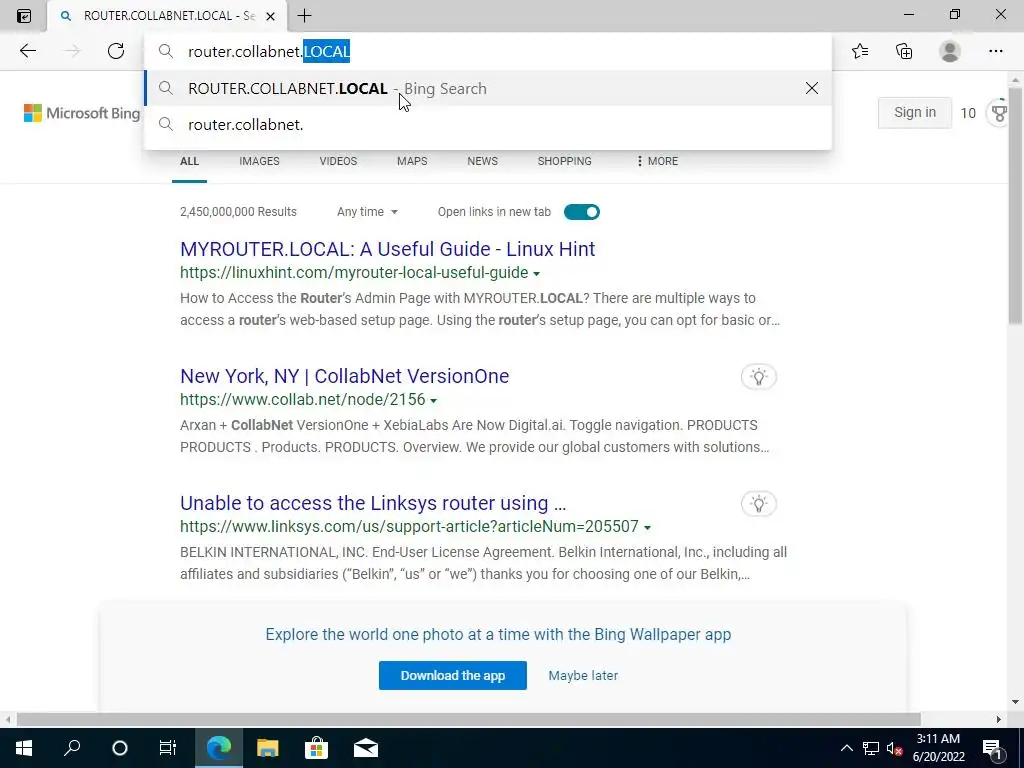This screenshot has width=1024, height=768.
Task: Click the network tray icon
Action: coord(871,748)
